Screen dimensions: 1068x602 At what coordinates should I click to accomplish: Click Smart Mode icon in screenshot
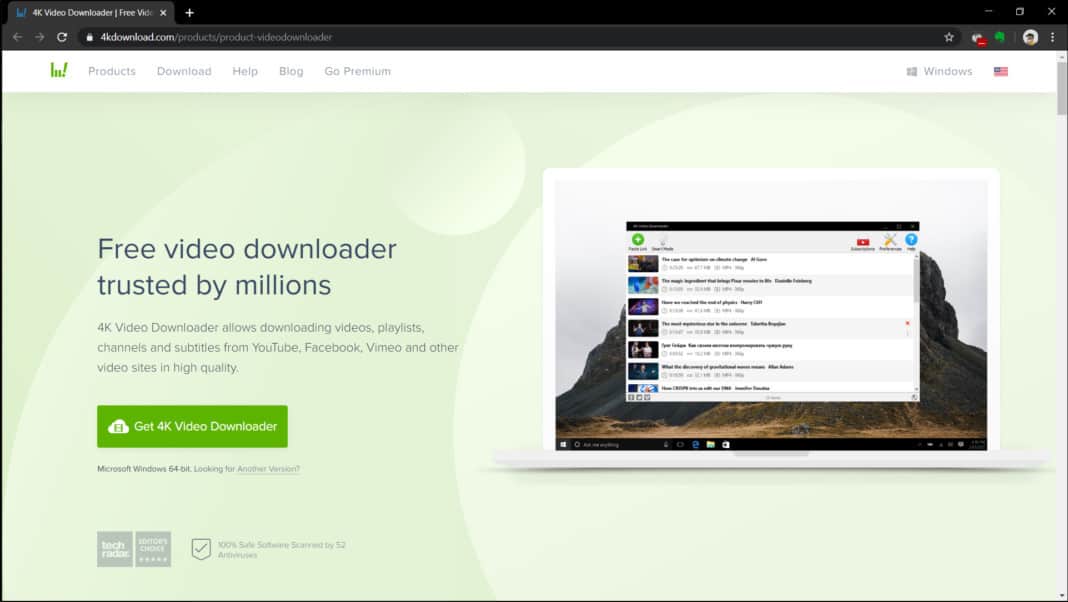point(662,240)
